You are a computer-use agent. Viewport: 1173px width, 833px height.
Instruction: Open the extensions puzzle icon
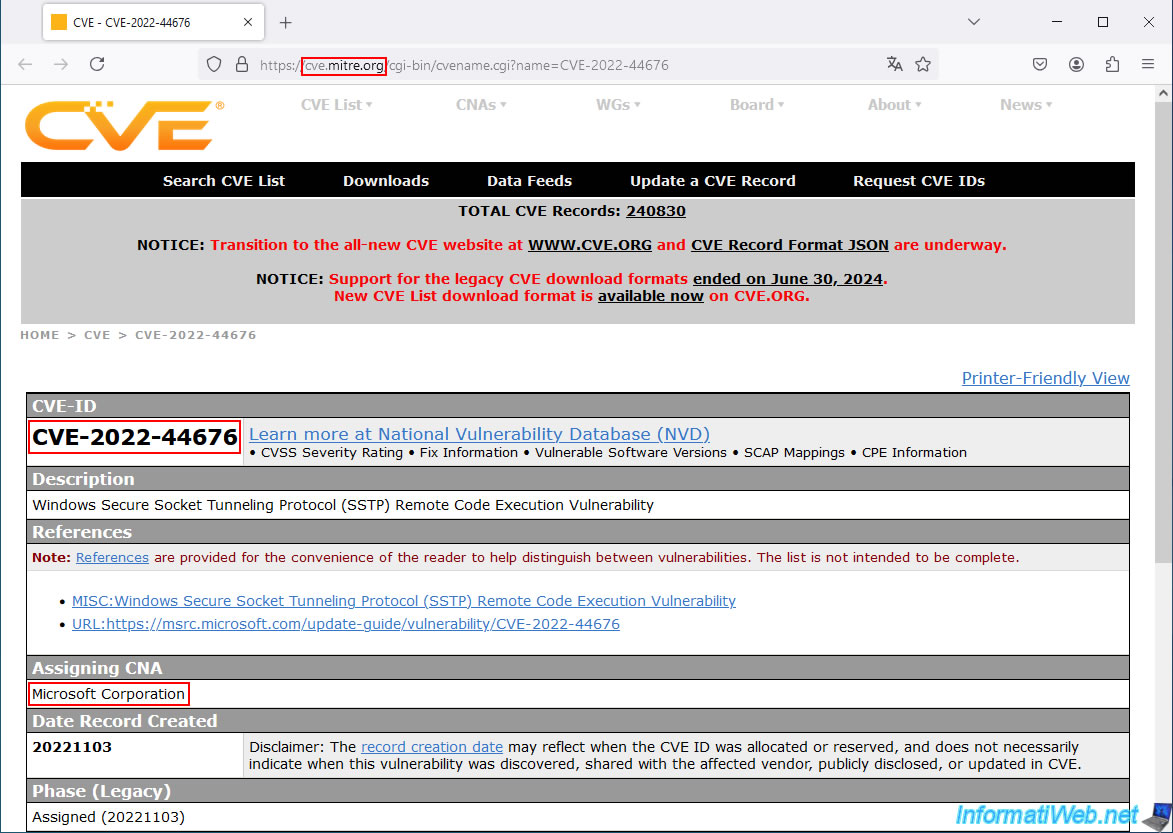(x=1112, y=64)
